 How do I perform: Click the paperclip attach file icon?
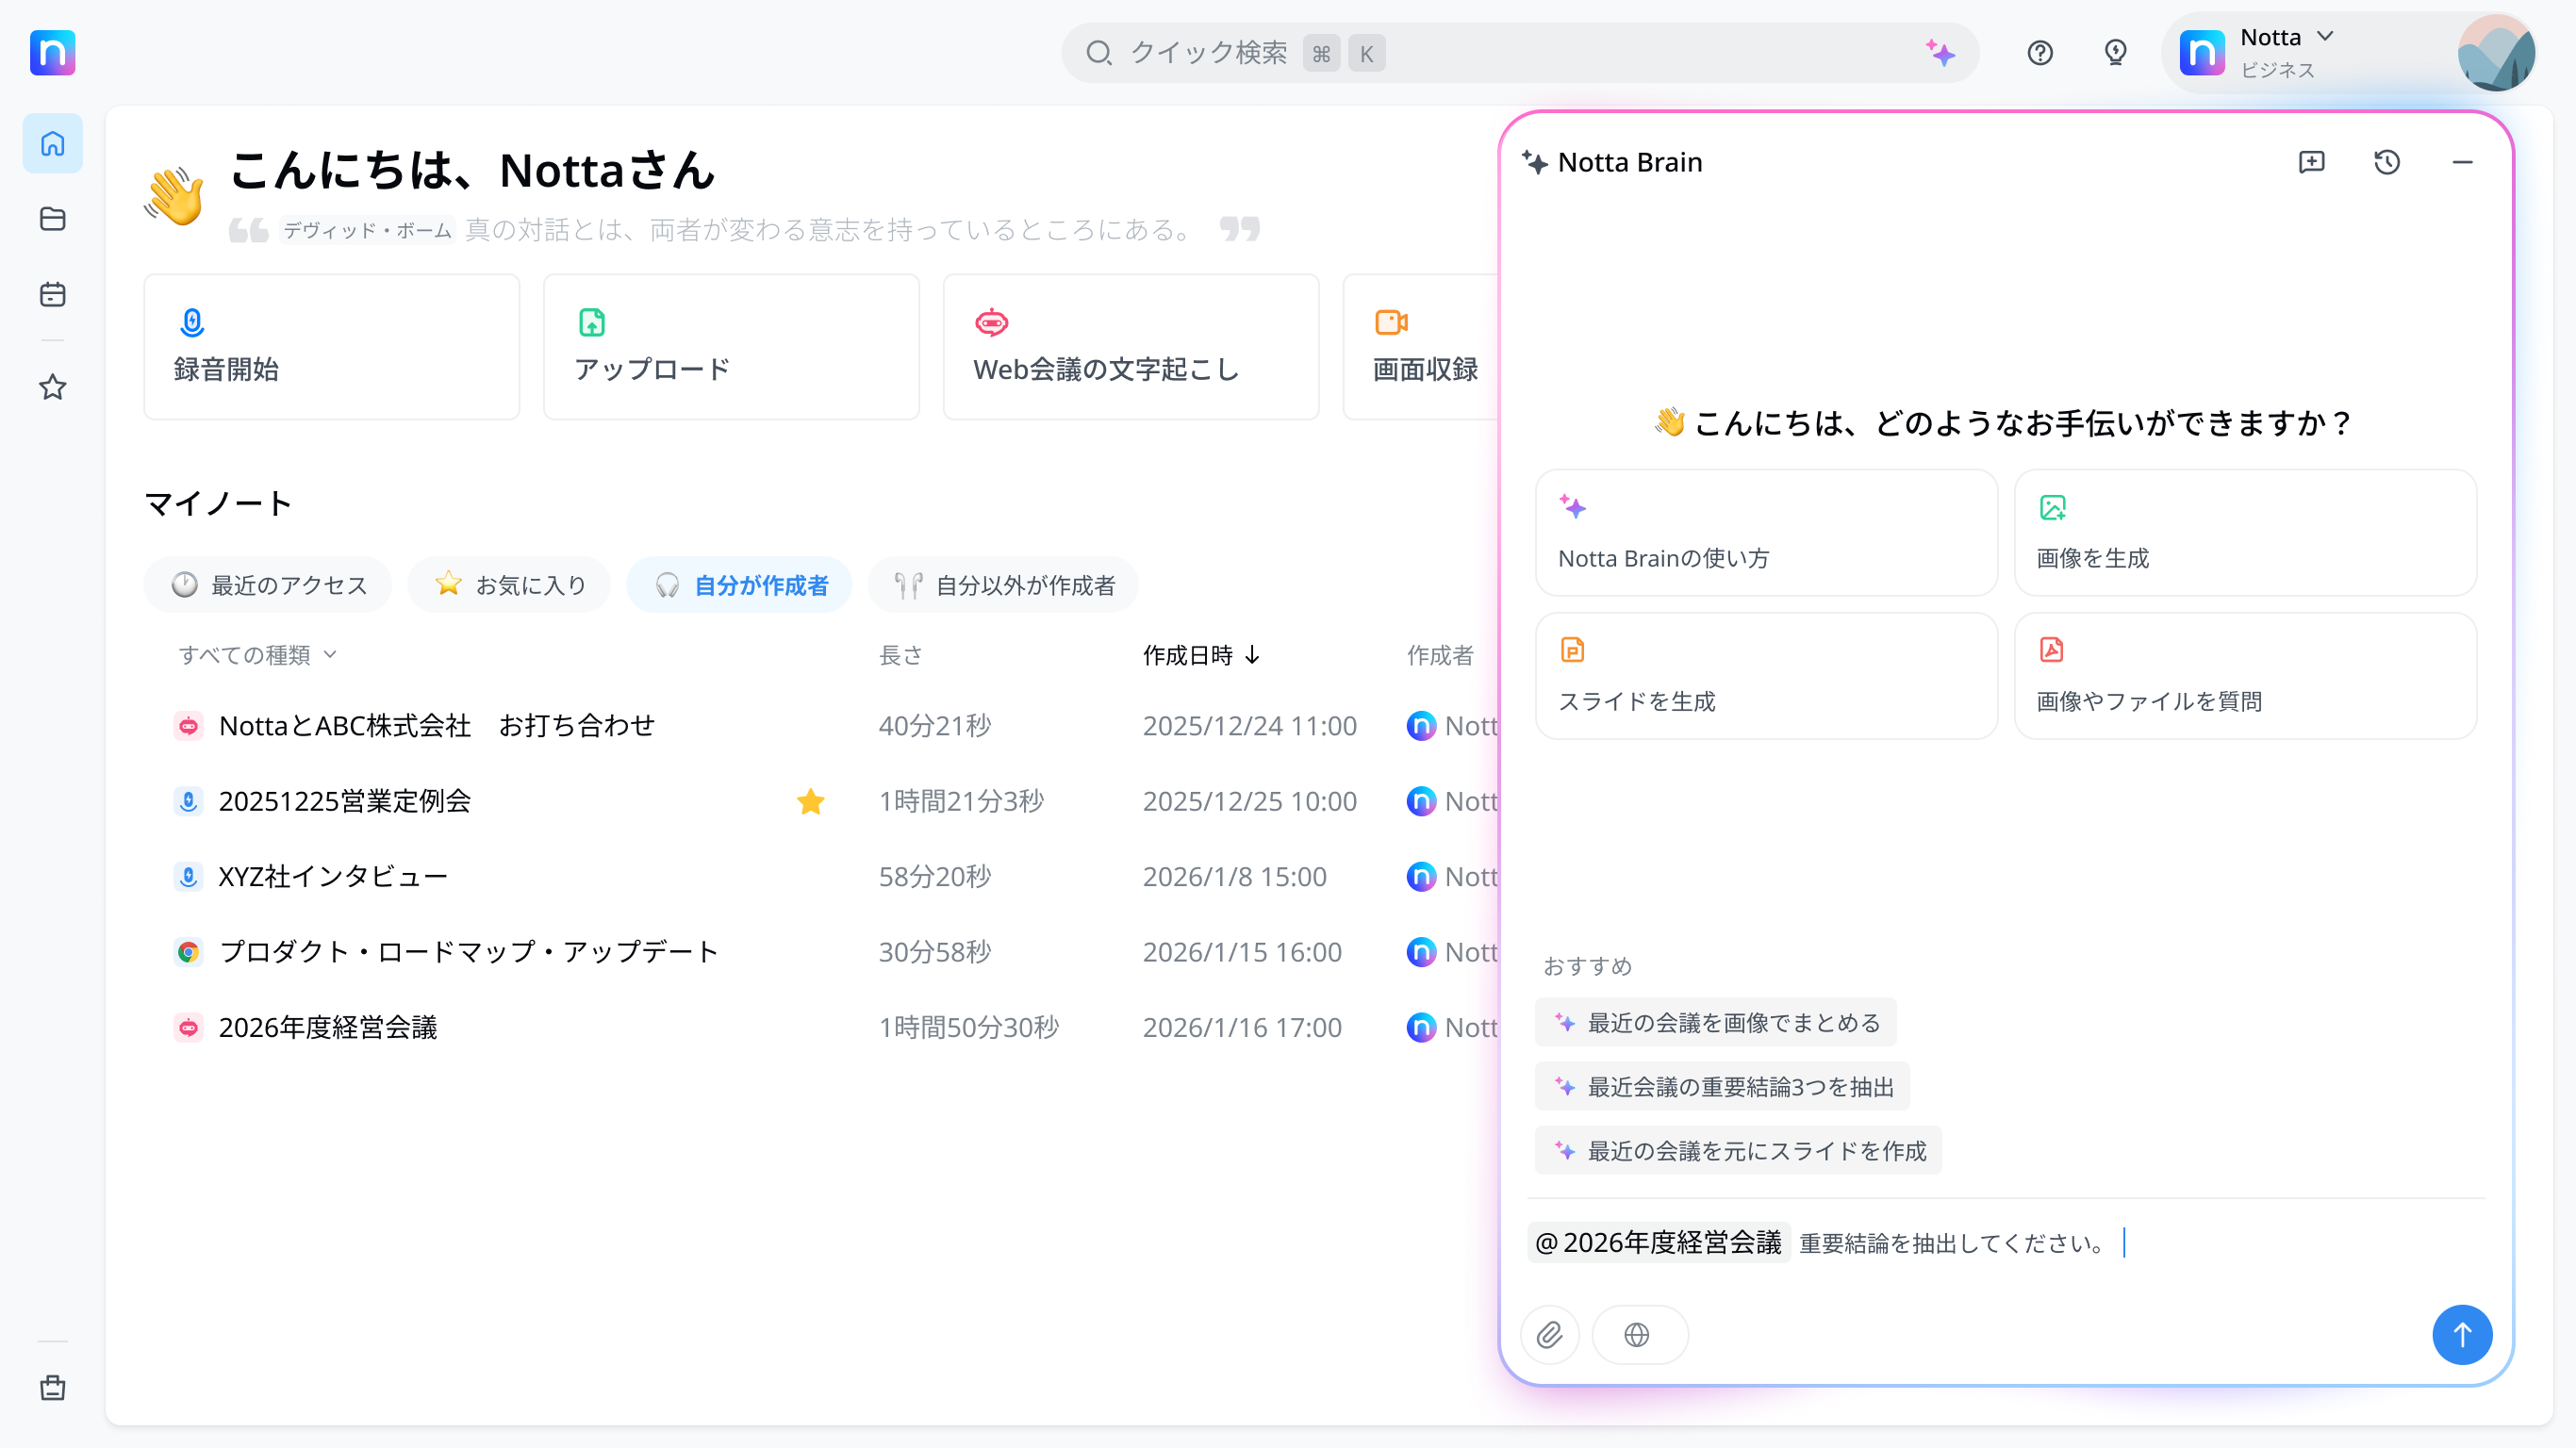(x=1549, y=1334)
